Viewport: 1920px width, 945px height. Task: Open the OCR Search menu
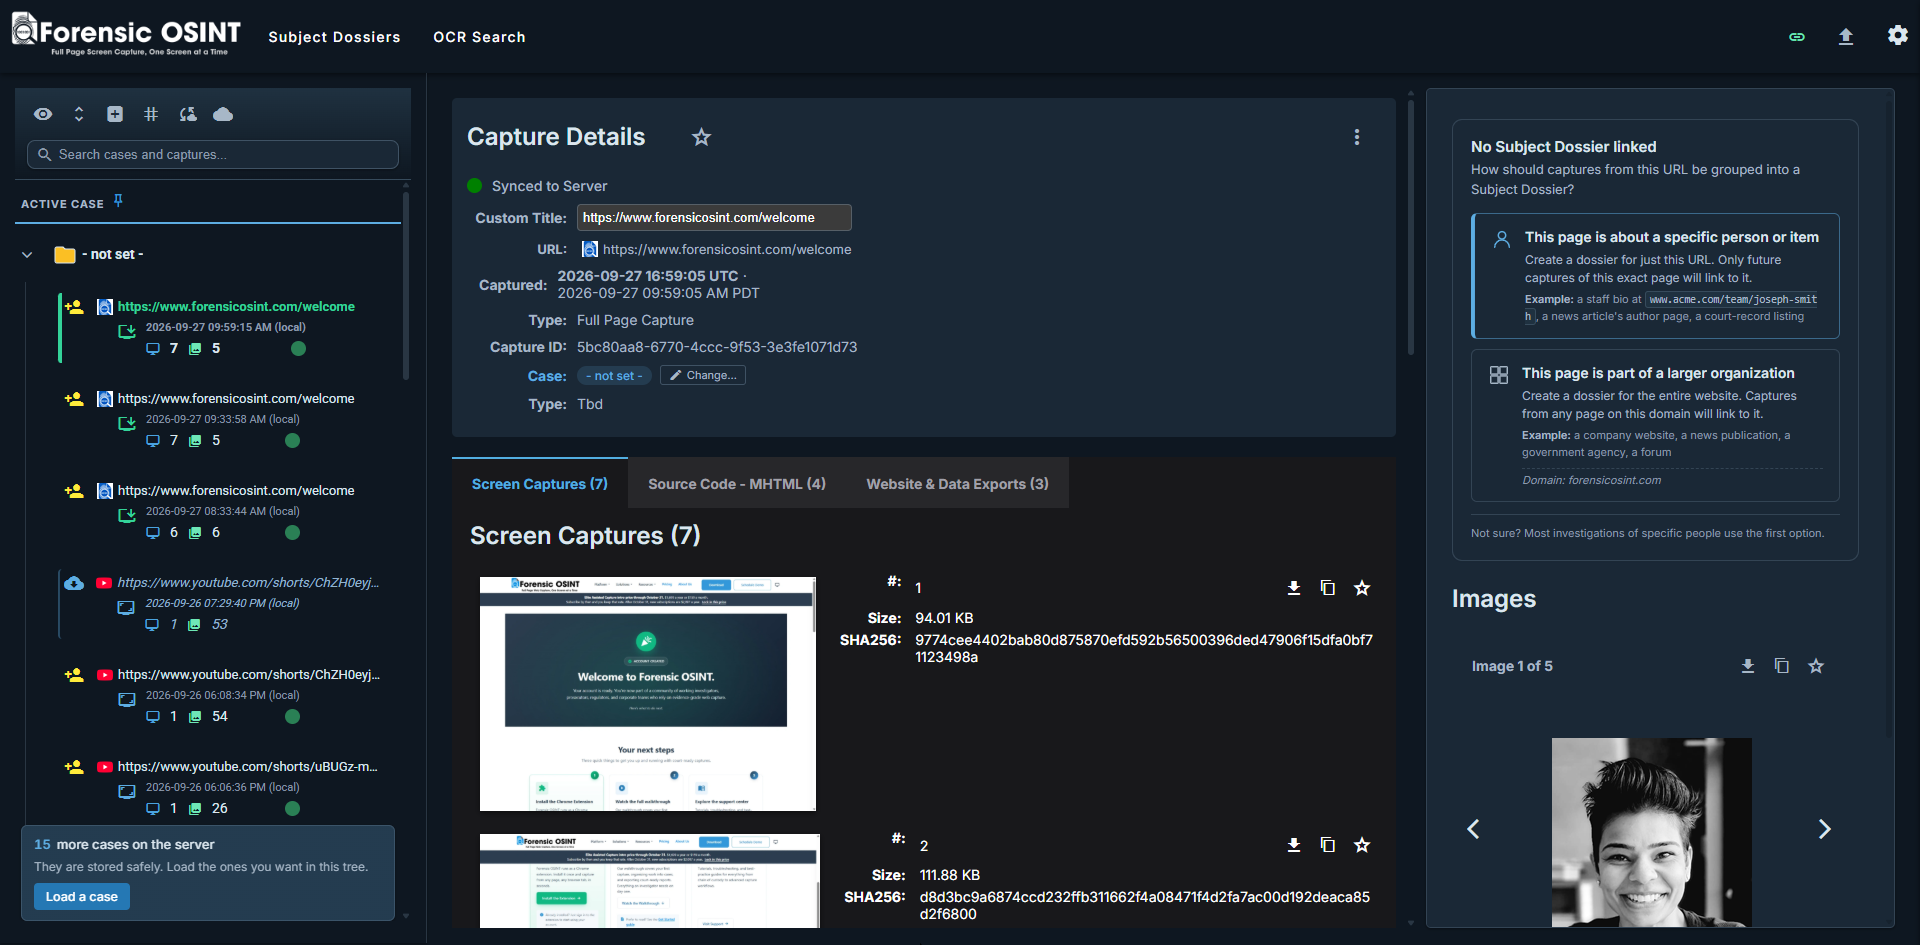479,37
